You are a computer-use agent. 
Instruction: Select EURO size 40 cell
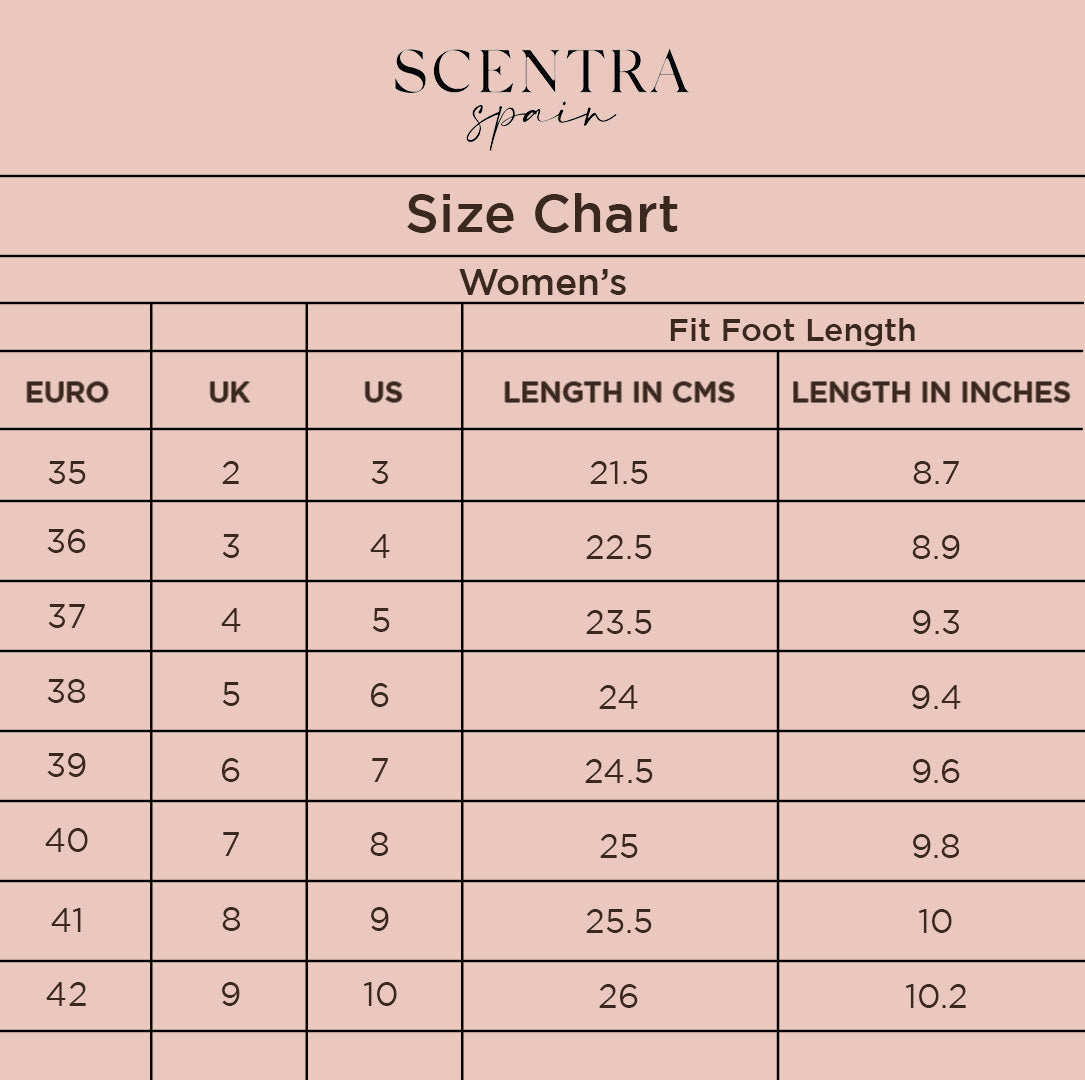(67, 841)
